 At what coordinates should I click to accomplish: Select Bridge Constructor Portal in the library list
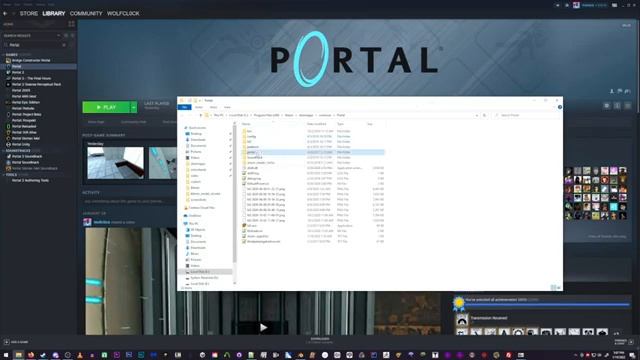tap(31, 60)
